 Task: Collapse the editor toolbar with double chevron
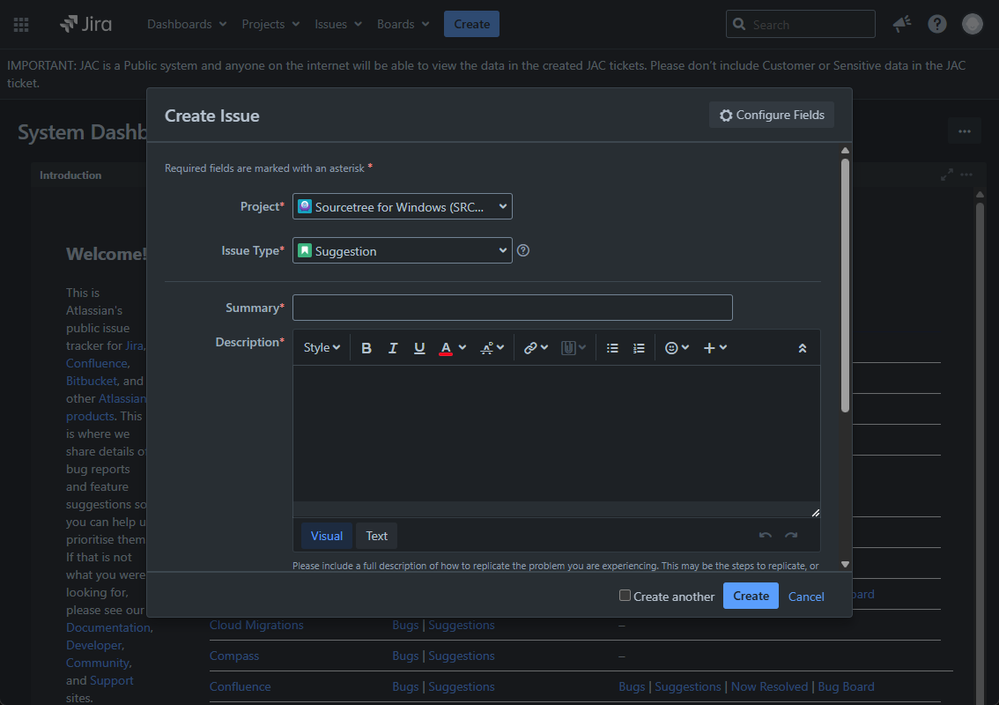click(803, 348)
